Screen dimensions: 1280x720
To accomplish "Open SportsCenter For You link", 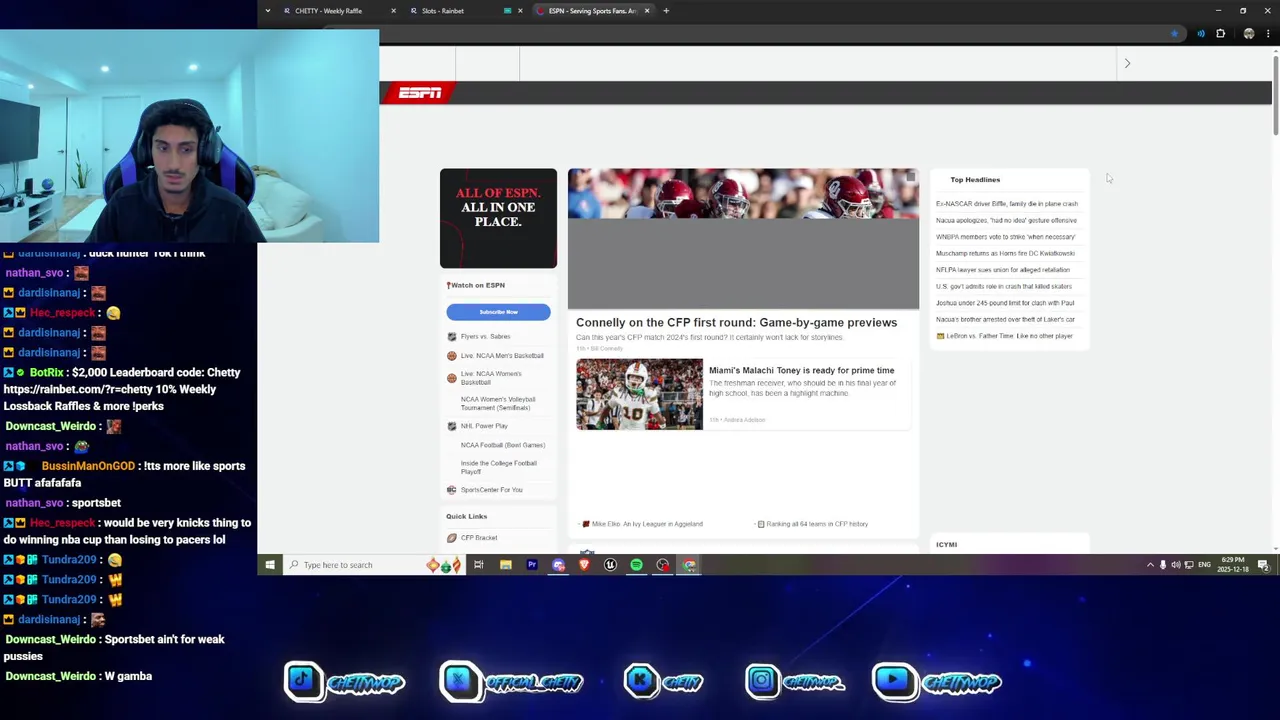I will coord(491,490).
